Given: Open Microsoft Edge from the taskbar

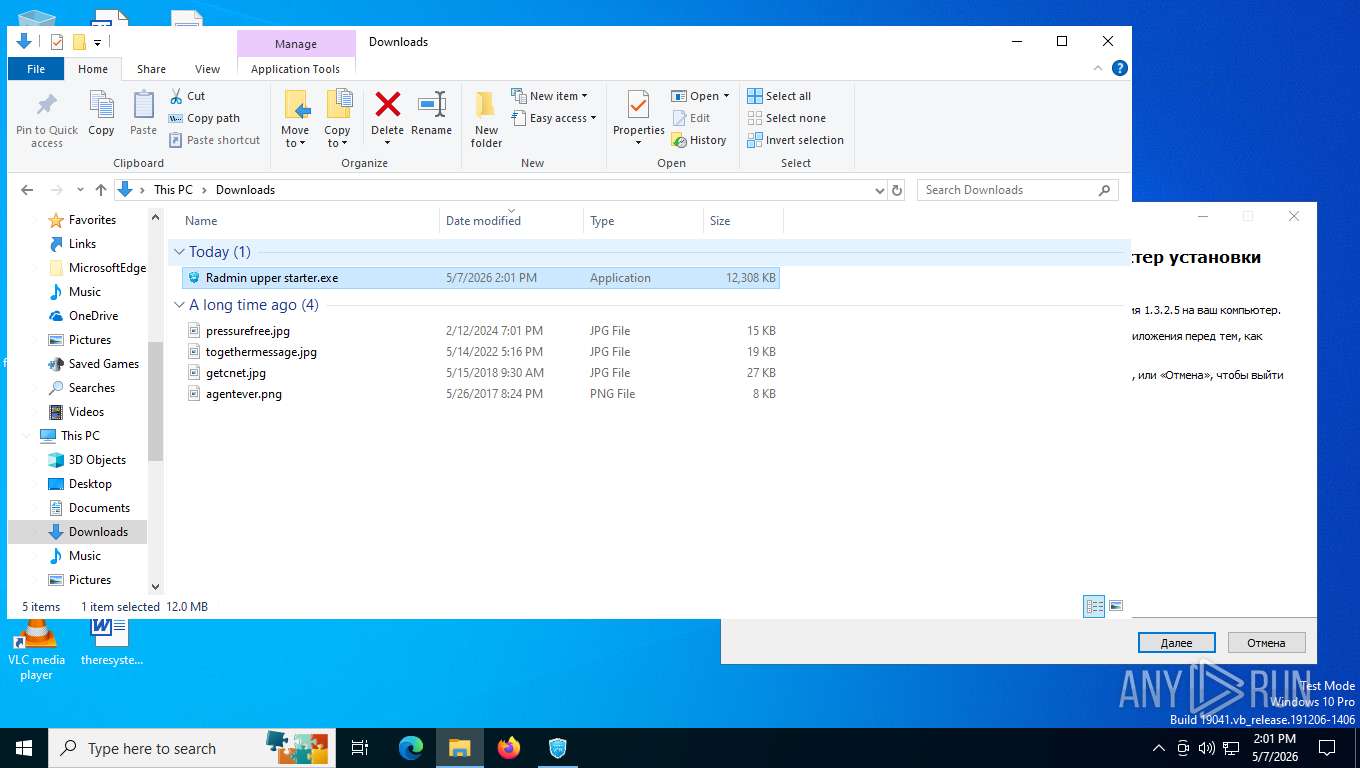Looking at the screenshot, I should (411, 748).
